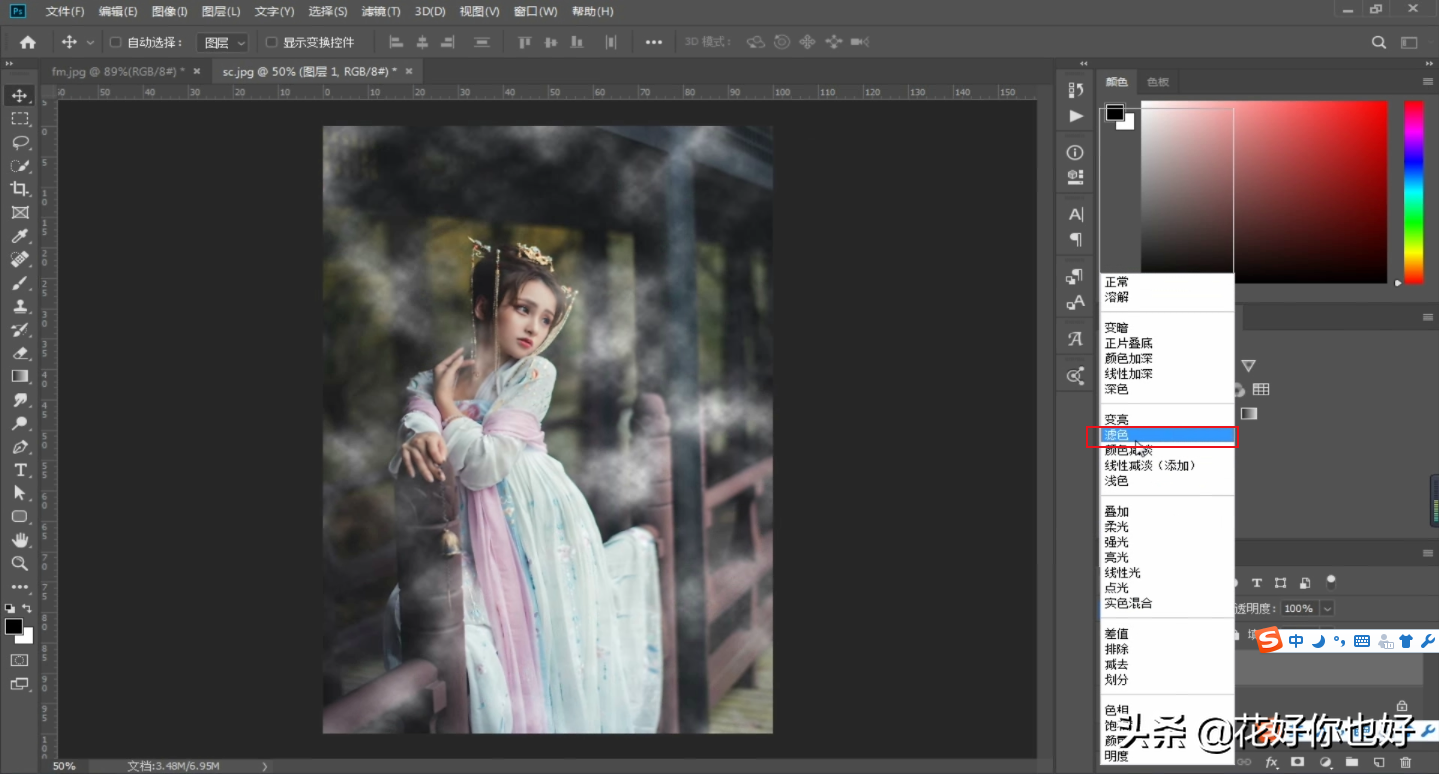Click the 50% zoom level field

(x=64, y=766)
